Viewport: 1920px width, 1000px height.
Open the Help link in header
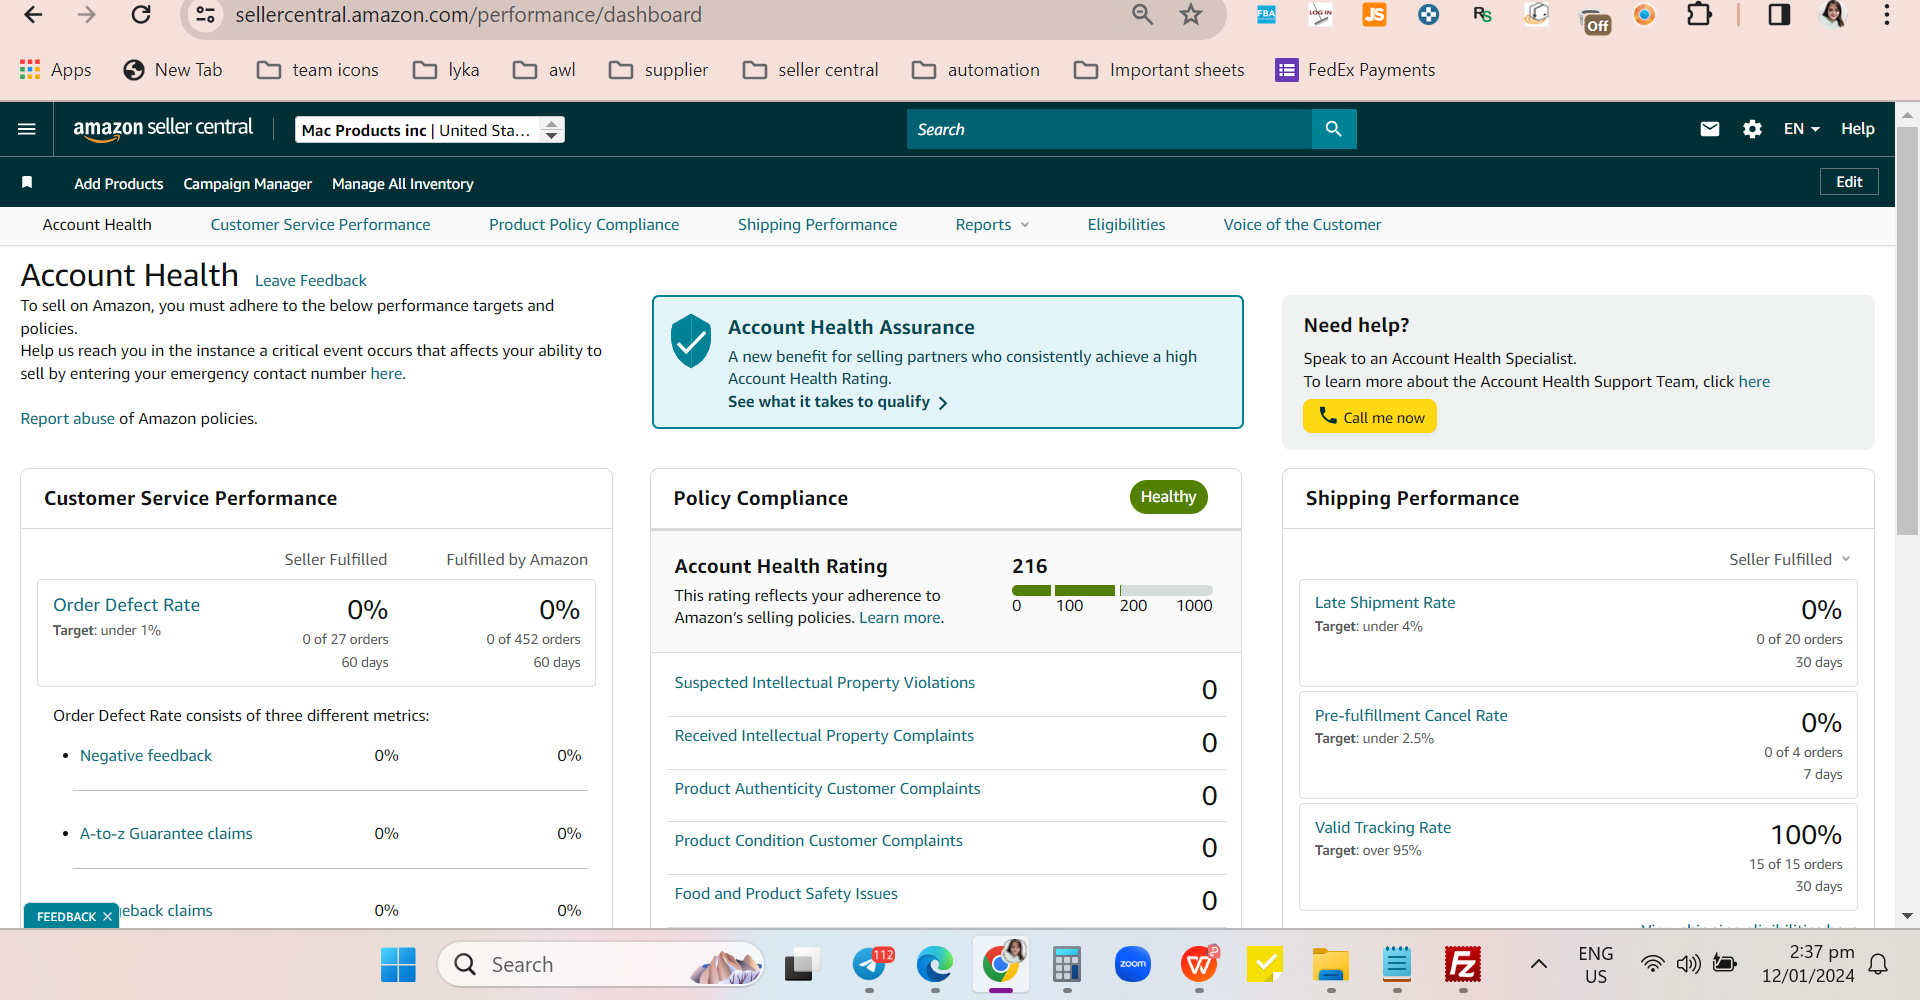(1857, 129)
